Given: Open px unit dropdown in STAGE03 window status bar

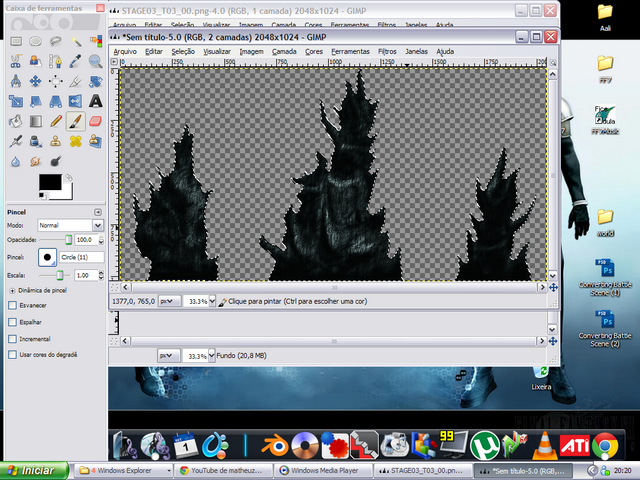Looking at the screenshot, I should tap(168, 356).
